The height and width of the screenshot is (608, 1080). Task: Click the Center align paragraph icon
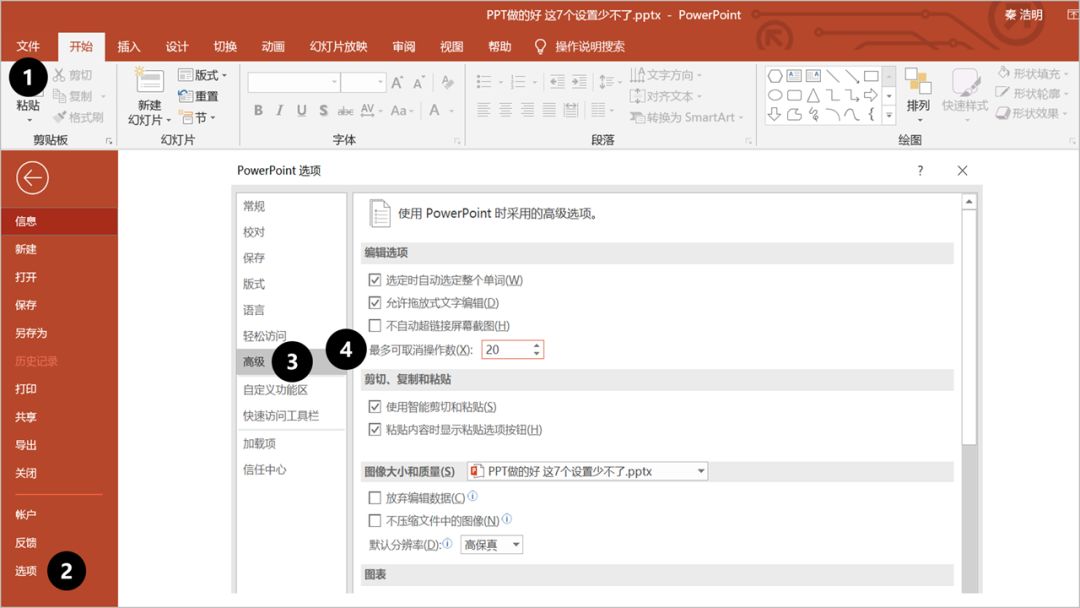click(506, 109)
